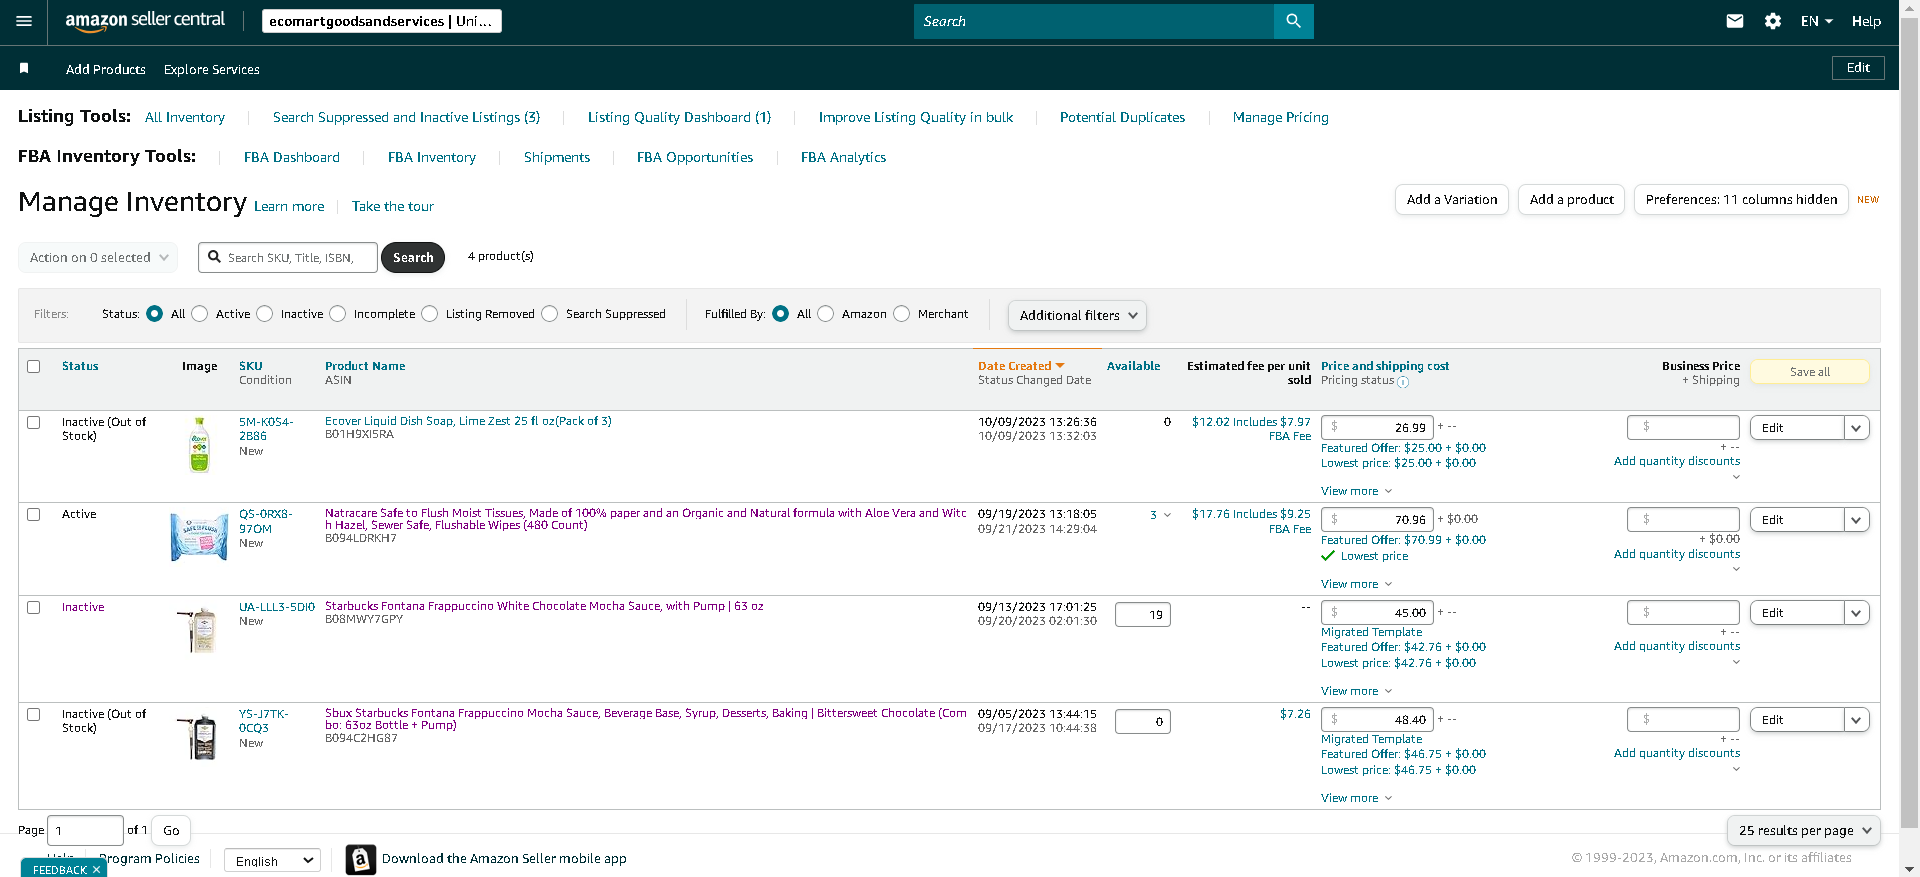Screen dimensions: 1920x877
Task: Open the Help link in header
Action: tap(1866, 21)
